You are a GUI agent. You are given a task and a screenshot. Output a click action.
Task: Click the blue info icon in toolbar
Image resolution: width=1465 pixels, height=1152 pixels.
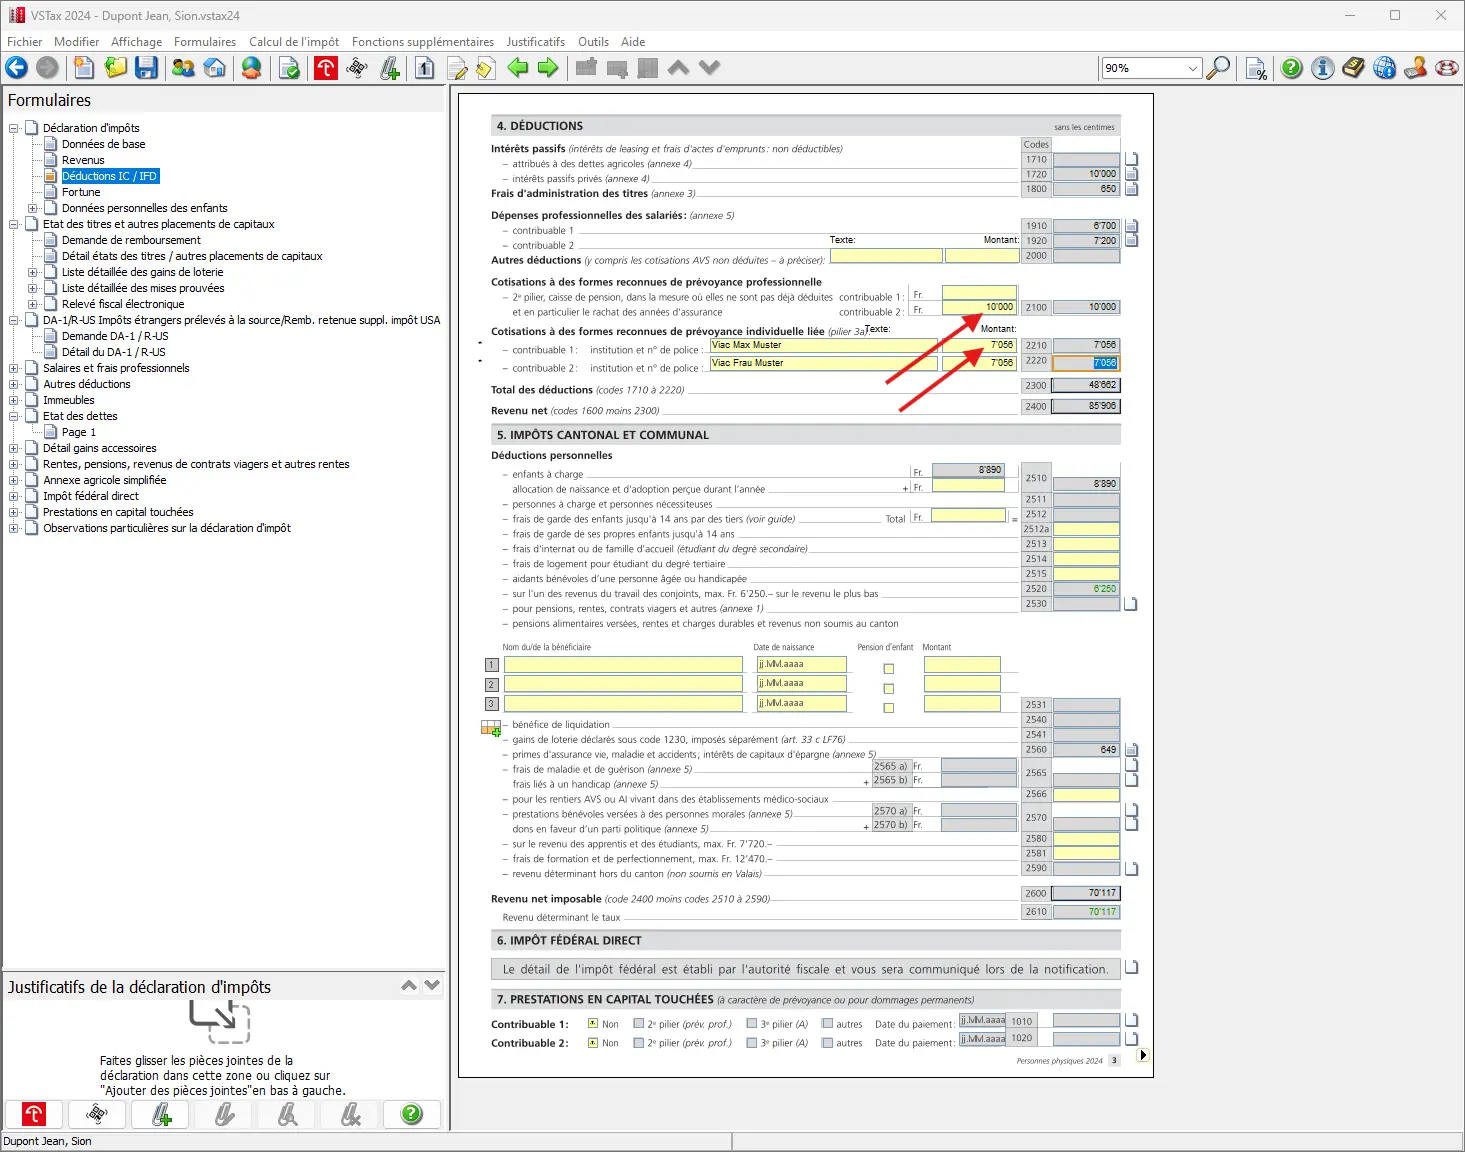(1322, 68)
